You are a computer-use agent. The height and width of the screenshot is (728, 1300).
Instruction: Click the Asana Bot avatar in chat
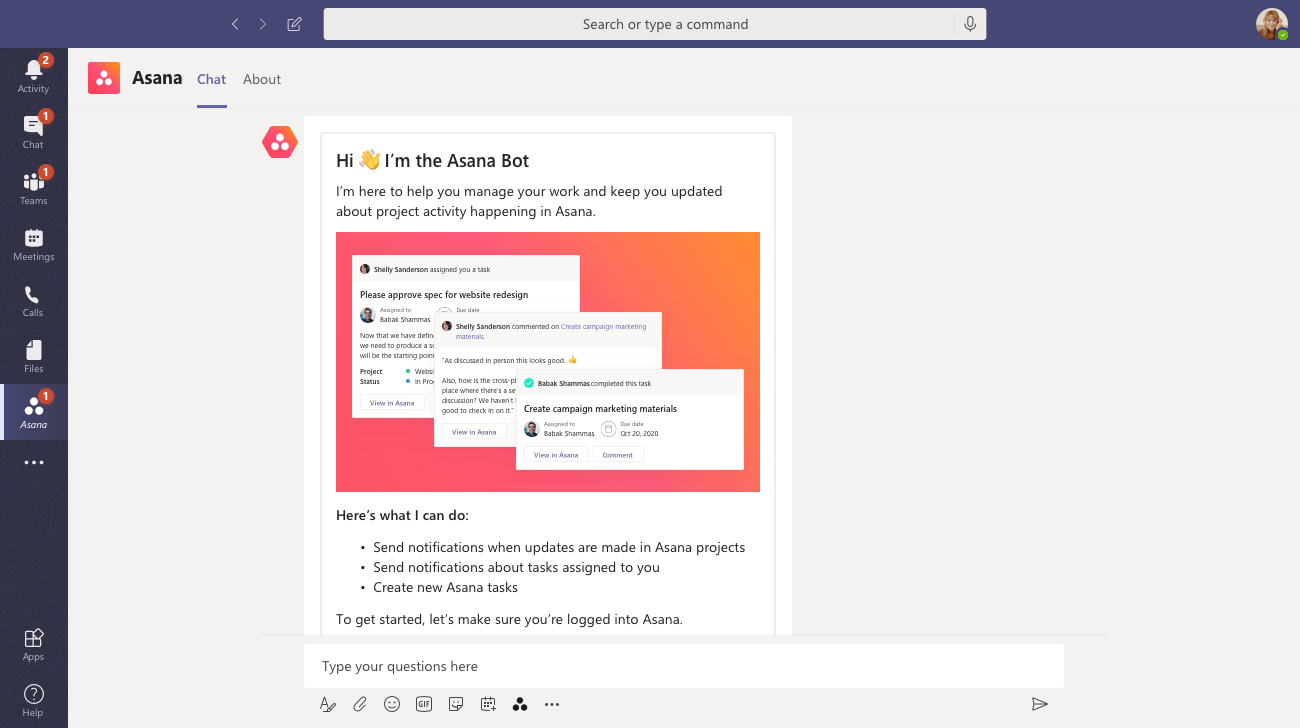click(280, 142)
